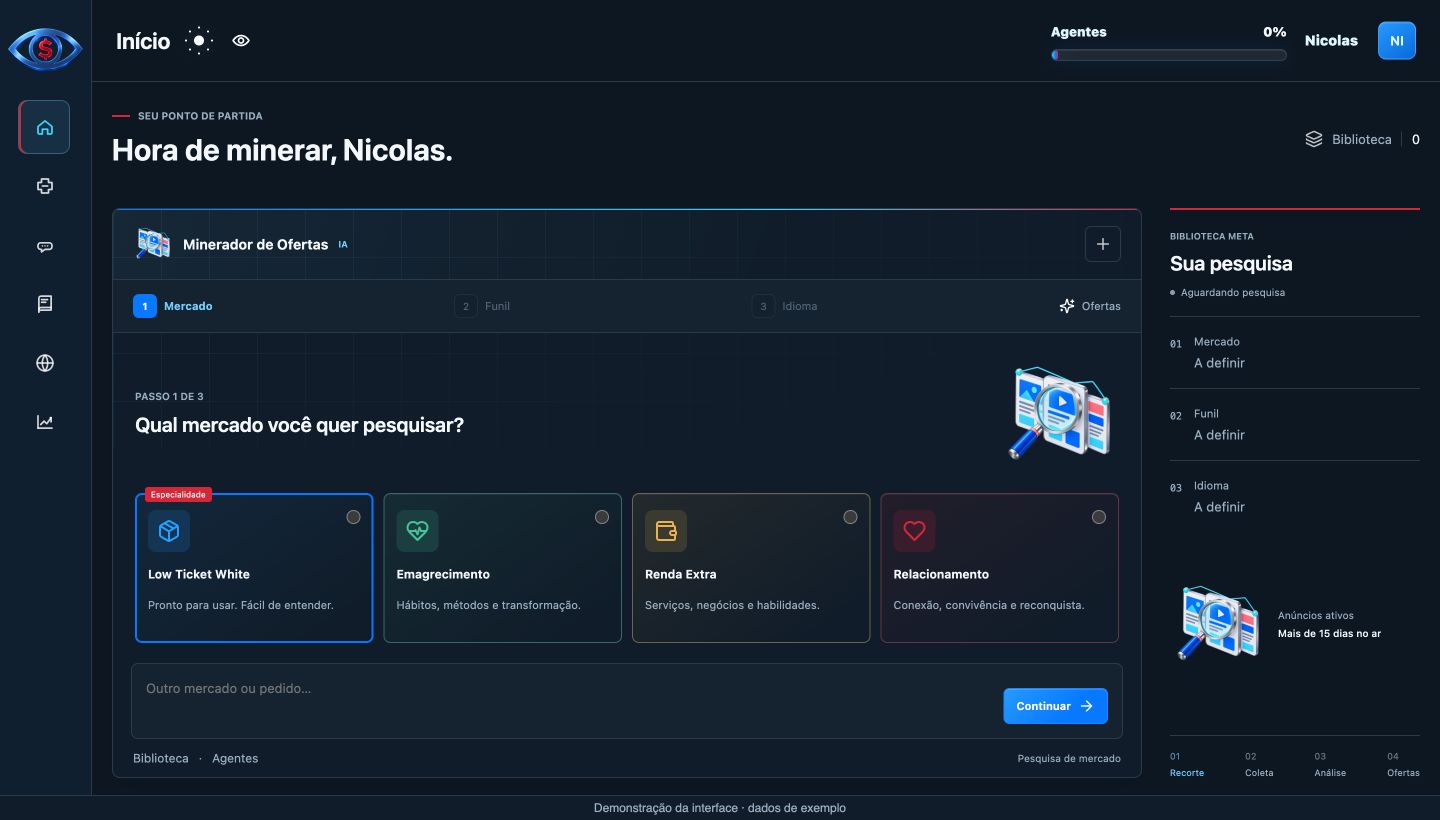The image size is (1440, 820).
Task: Open the Biblioteca counter label at top right
Action: pyautogui.click(x=1362, y=139)
